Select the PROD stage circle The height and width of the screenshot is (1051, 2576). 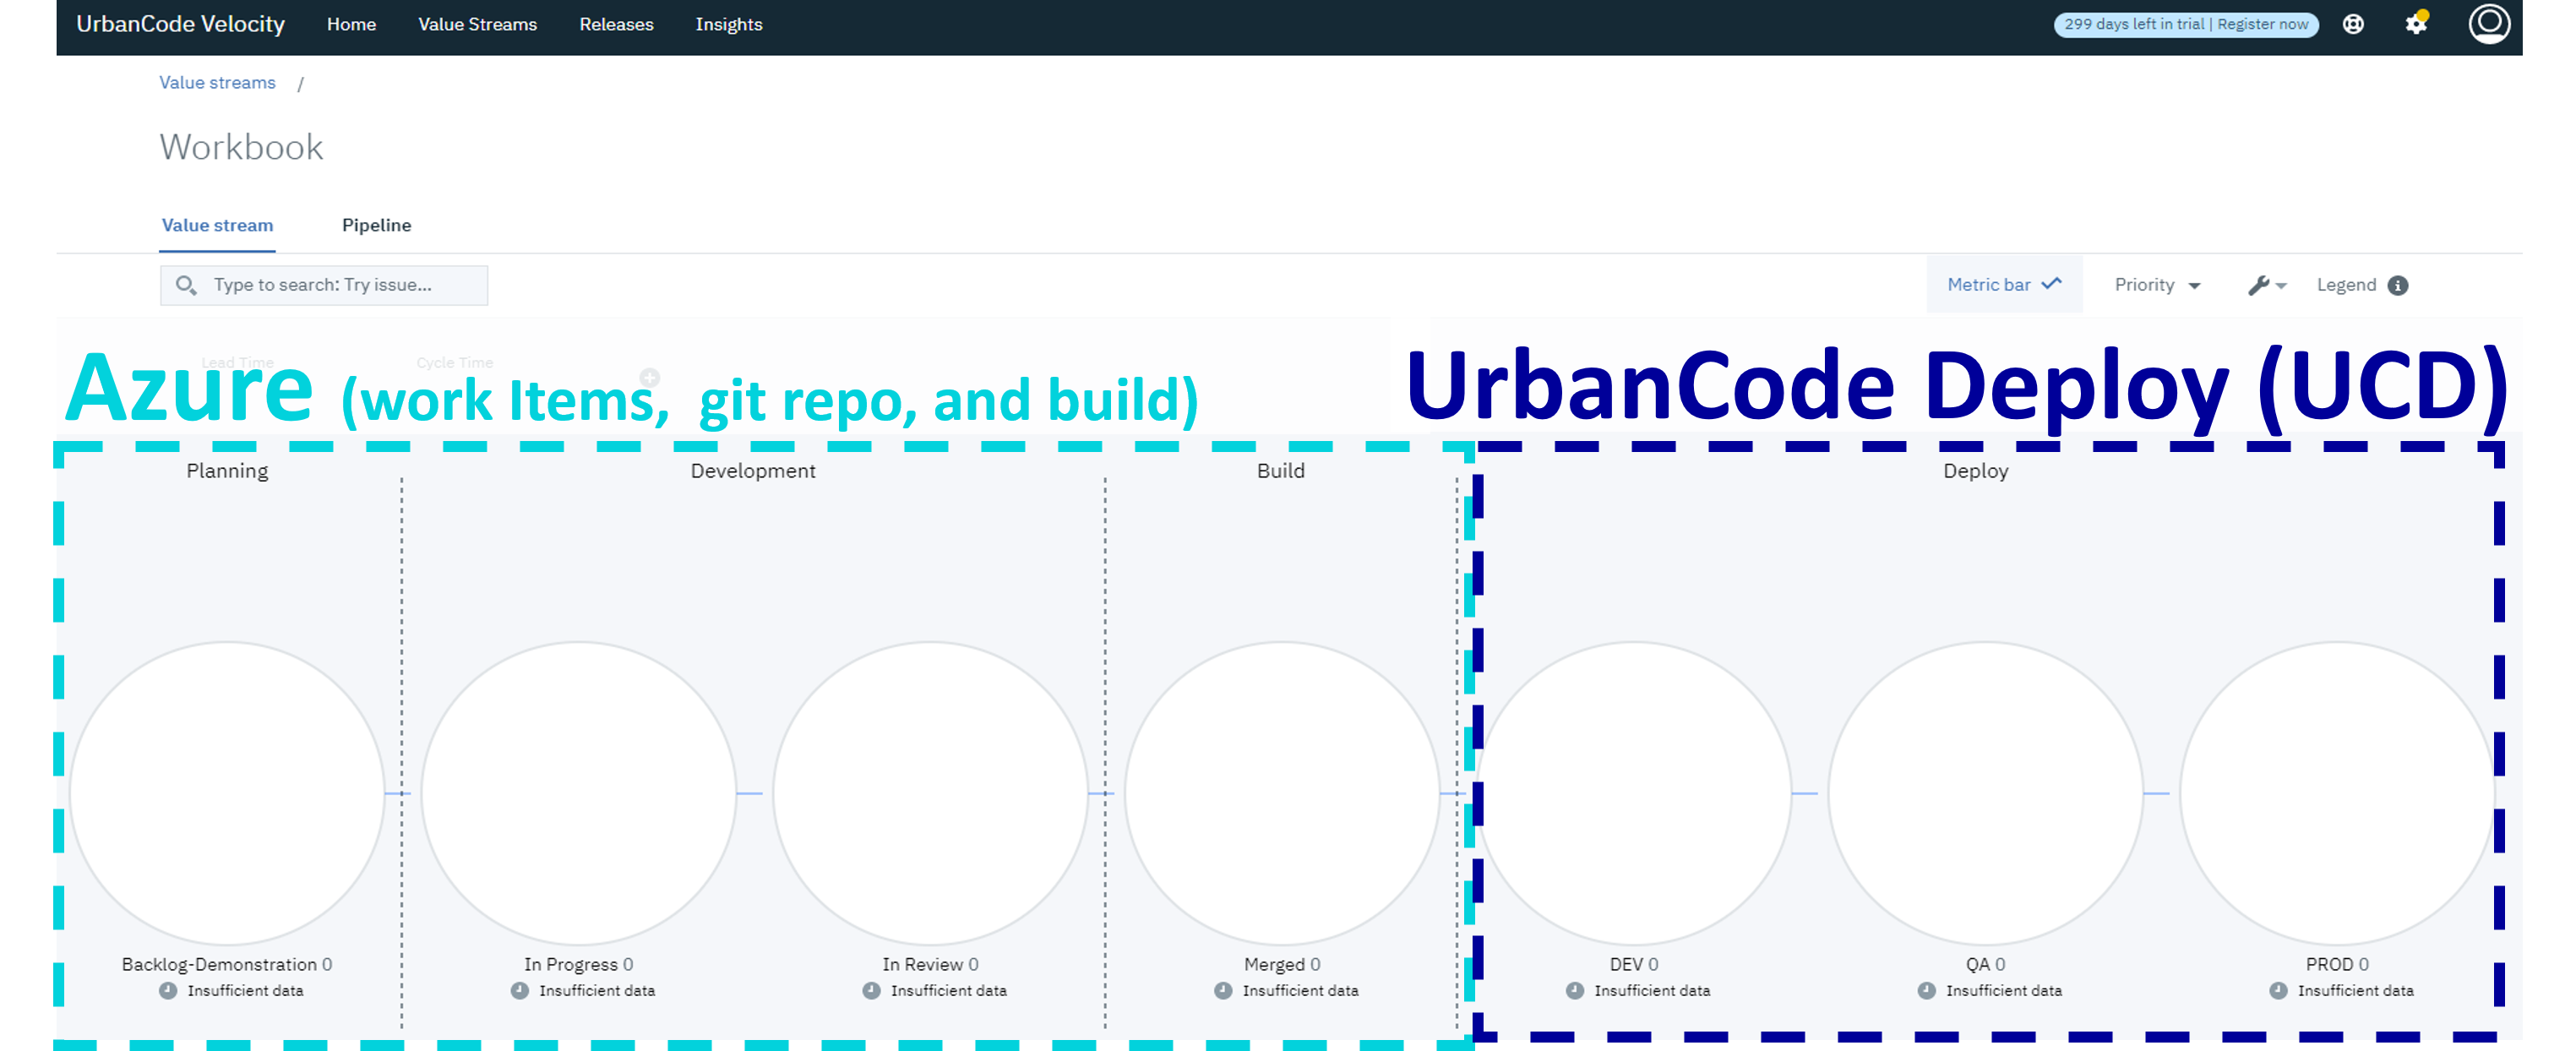(x=2337, y=793)
